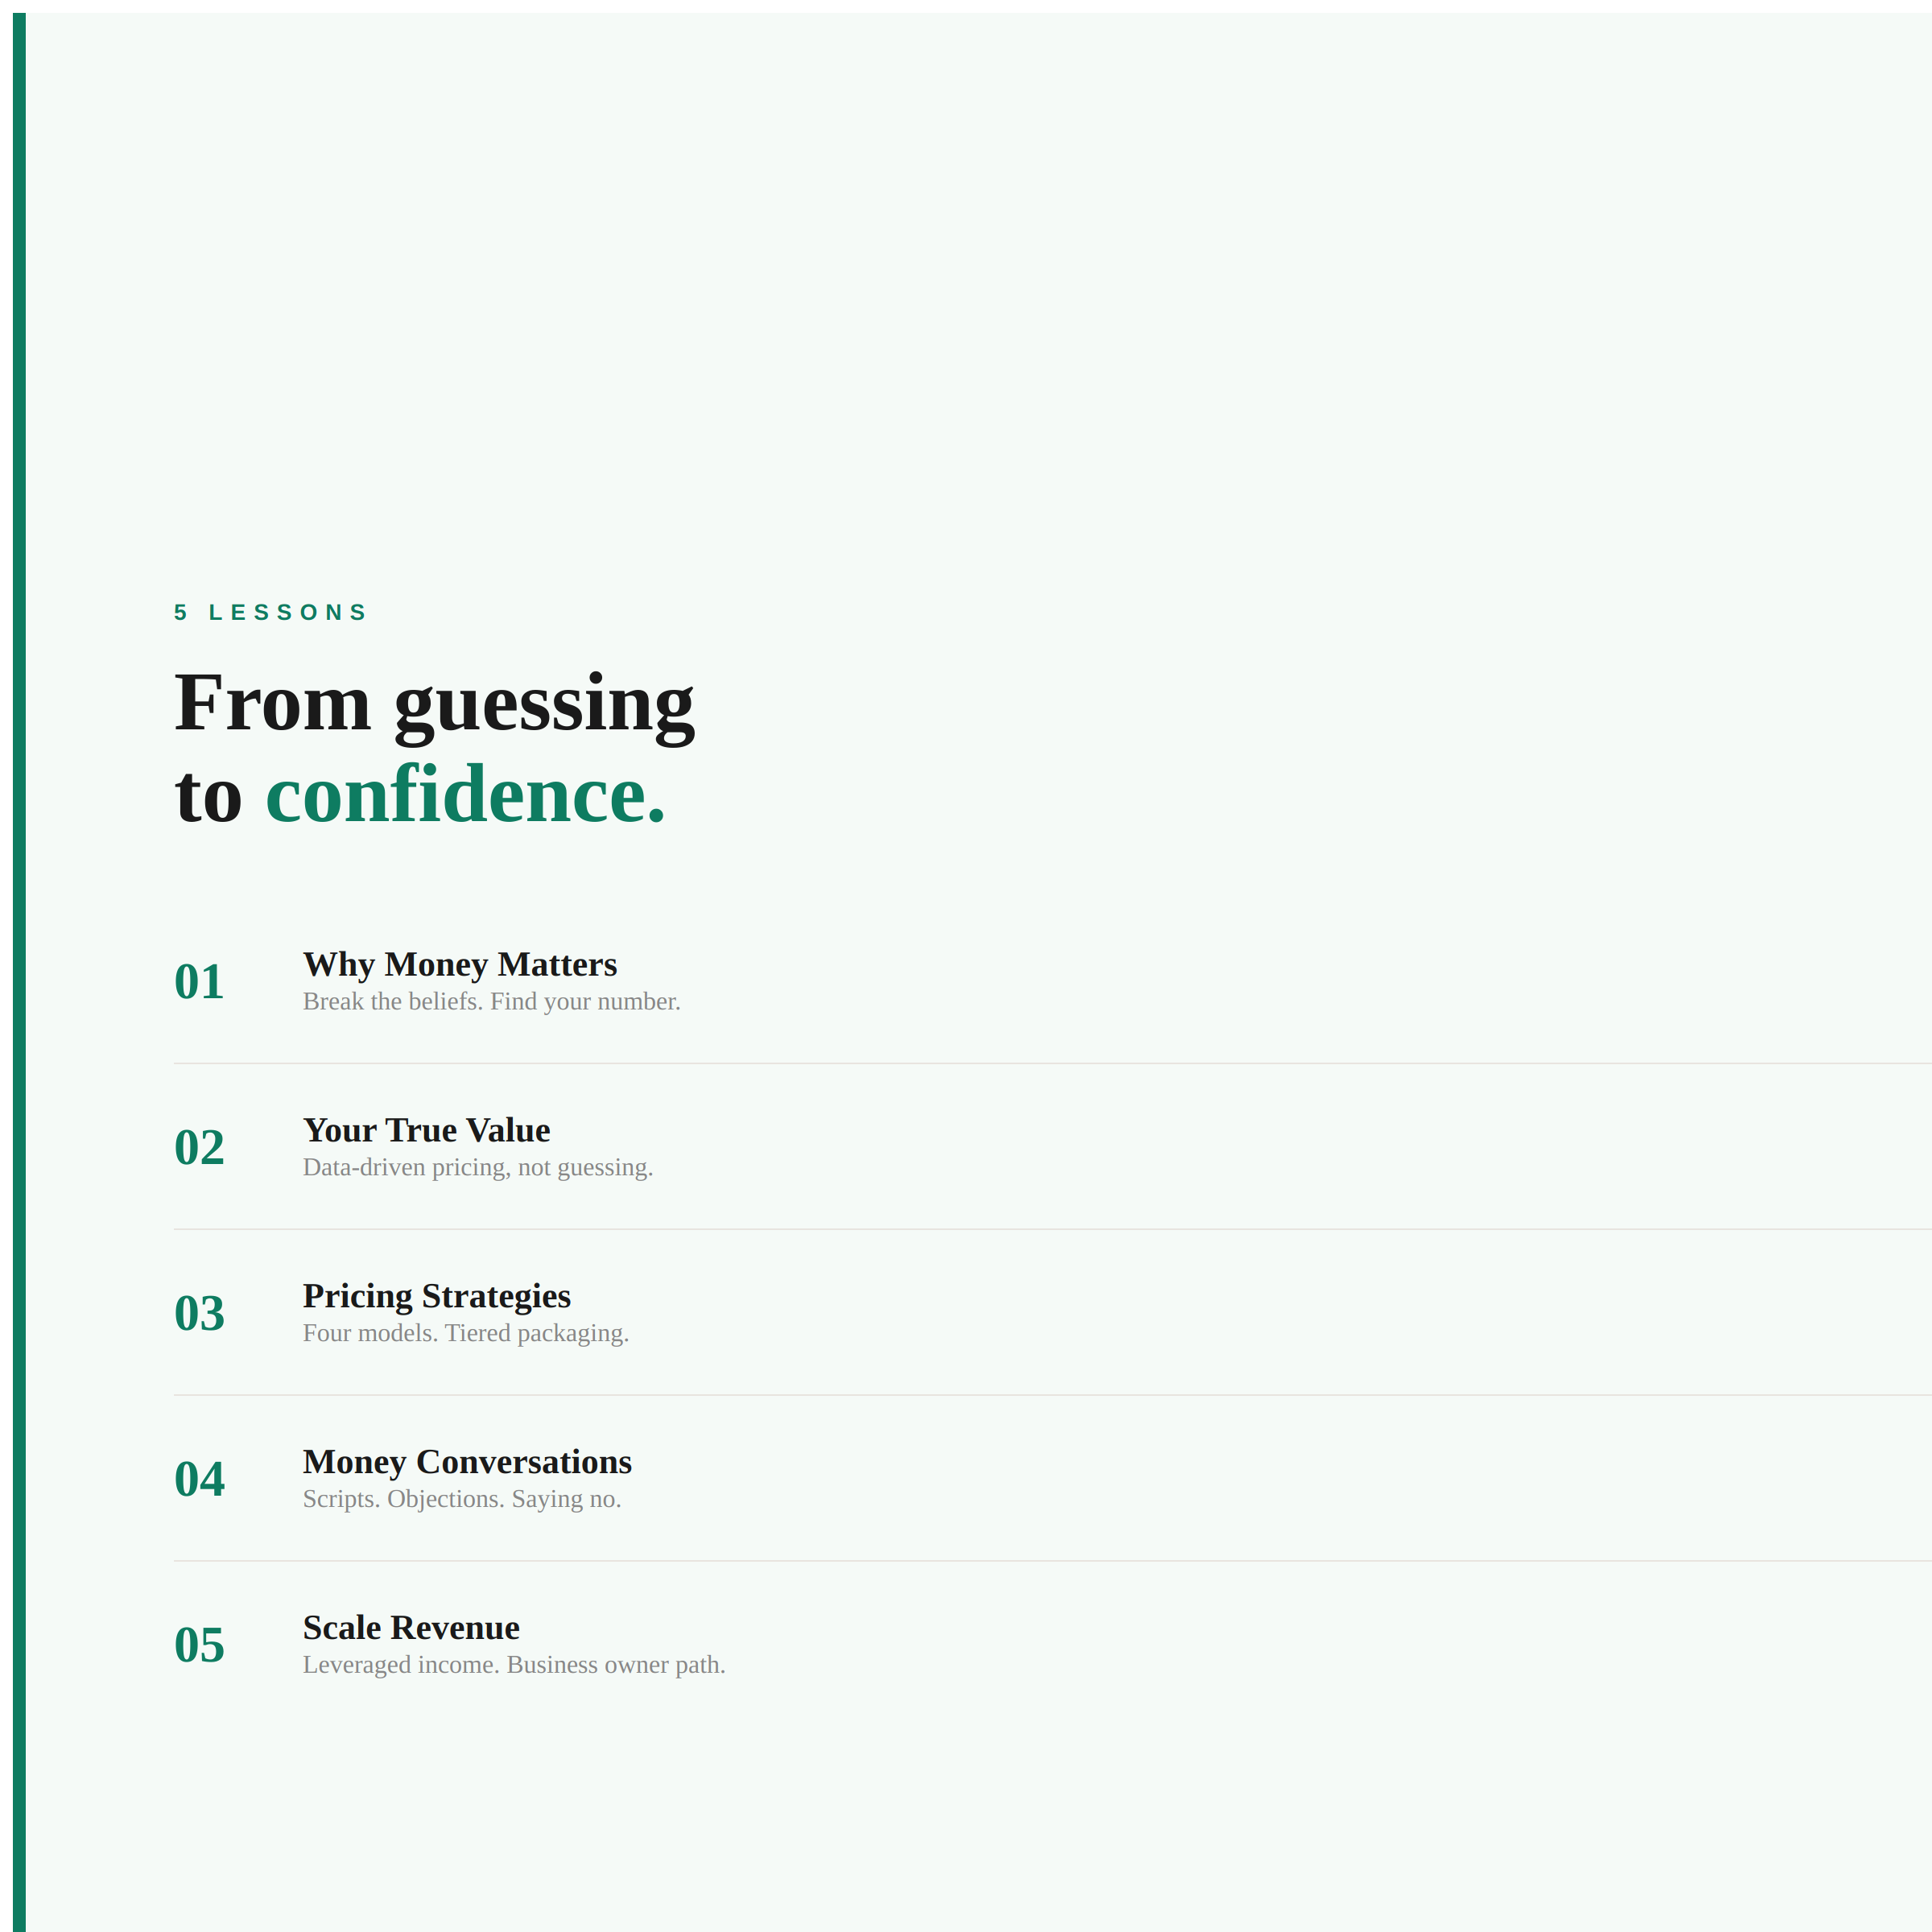Click the green word 'confidence.'
This screenshot has width=1932, height=1932.
[465, 796]
